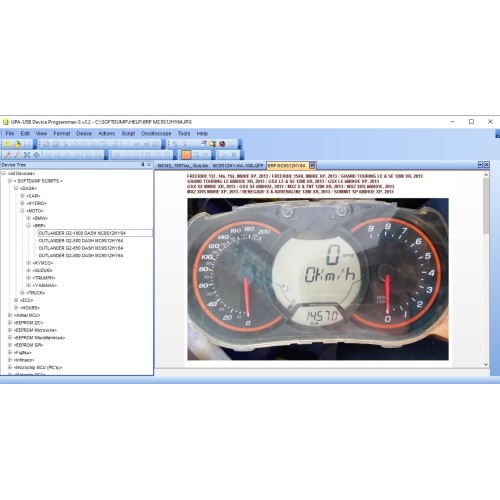Open the Format menu
This screenshot has width=500, height=500.
(62, 133)
